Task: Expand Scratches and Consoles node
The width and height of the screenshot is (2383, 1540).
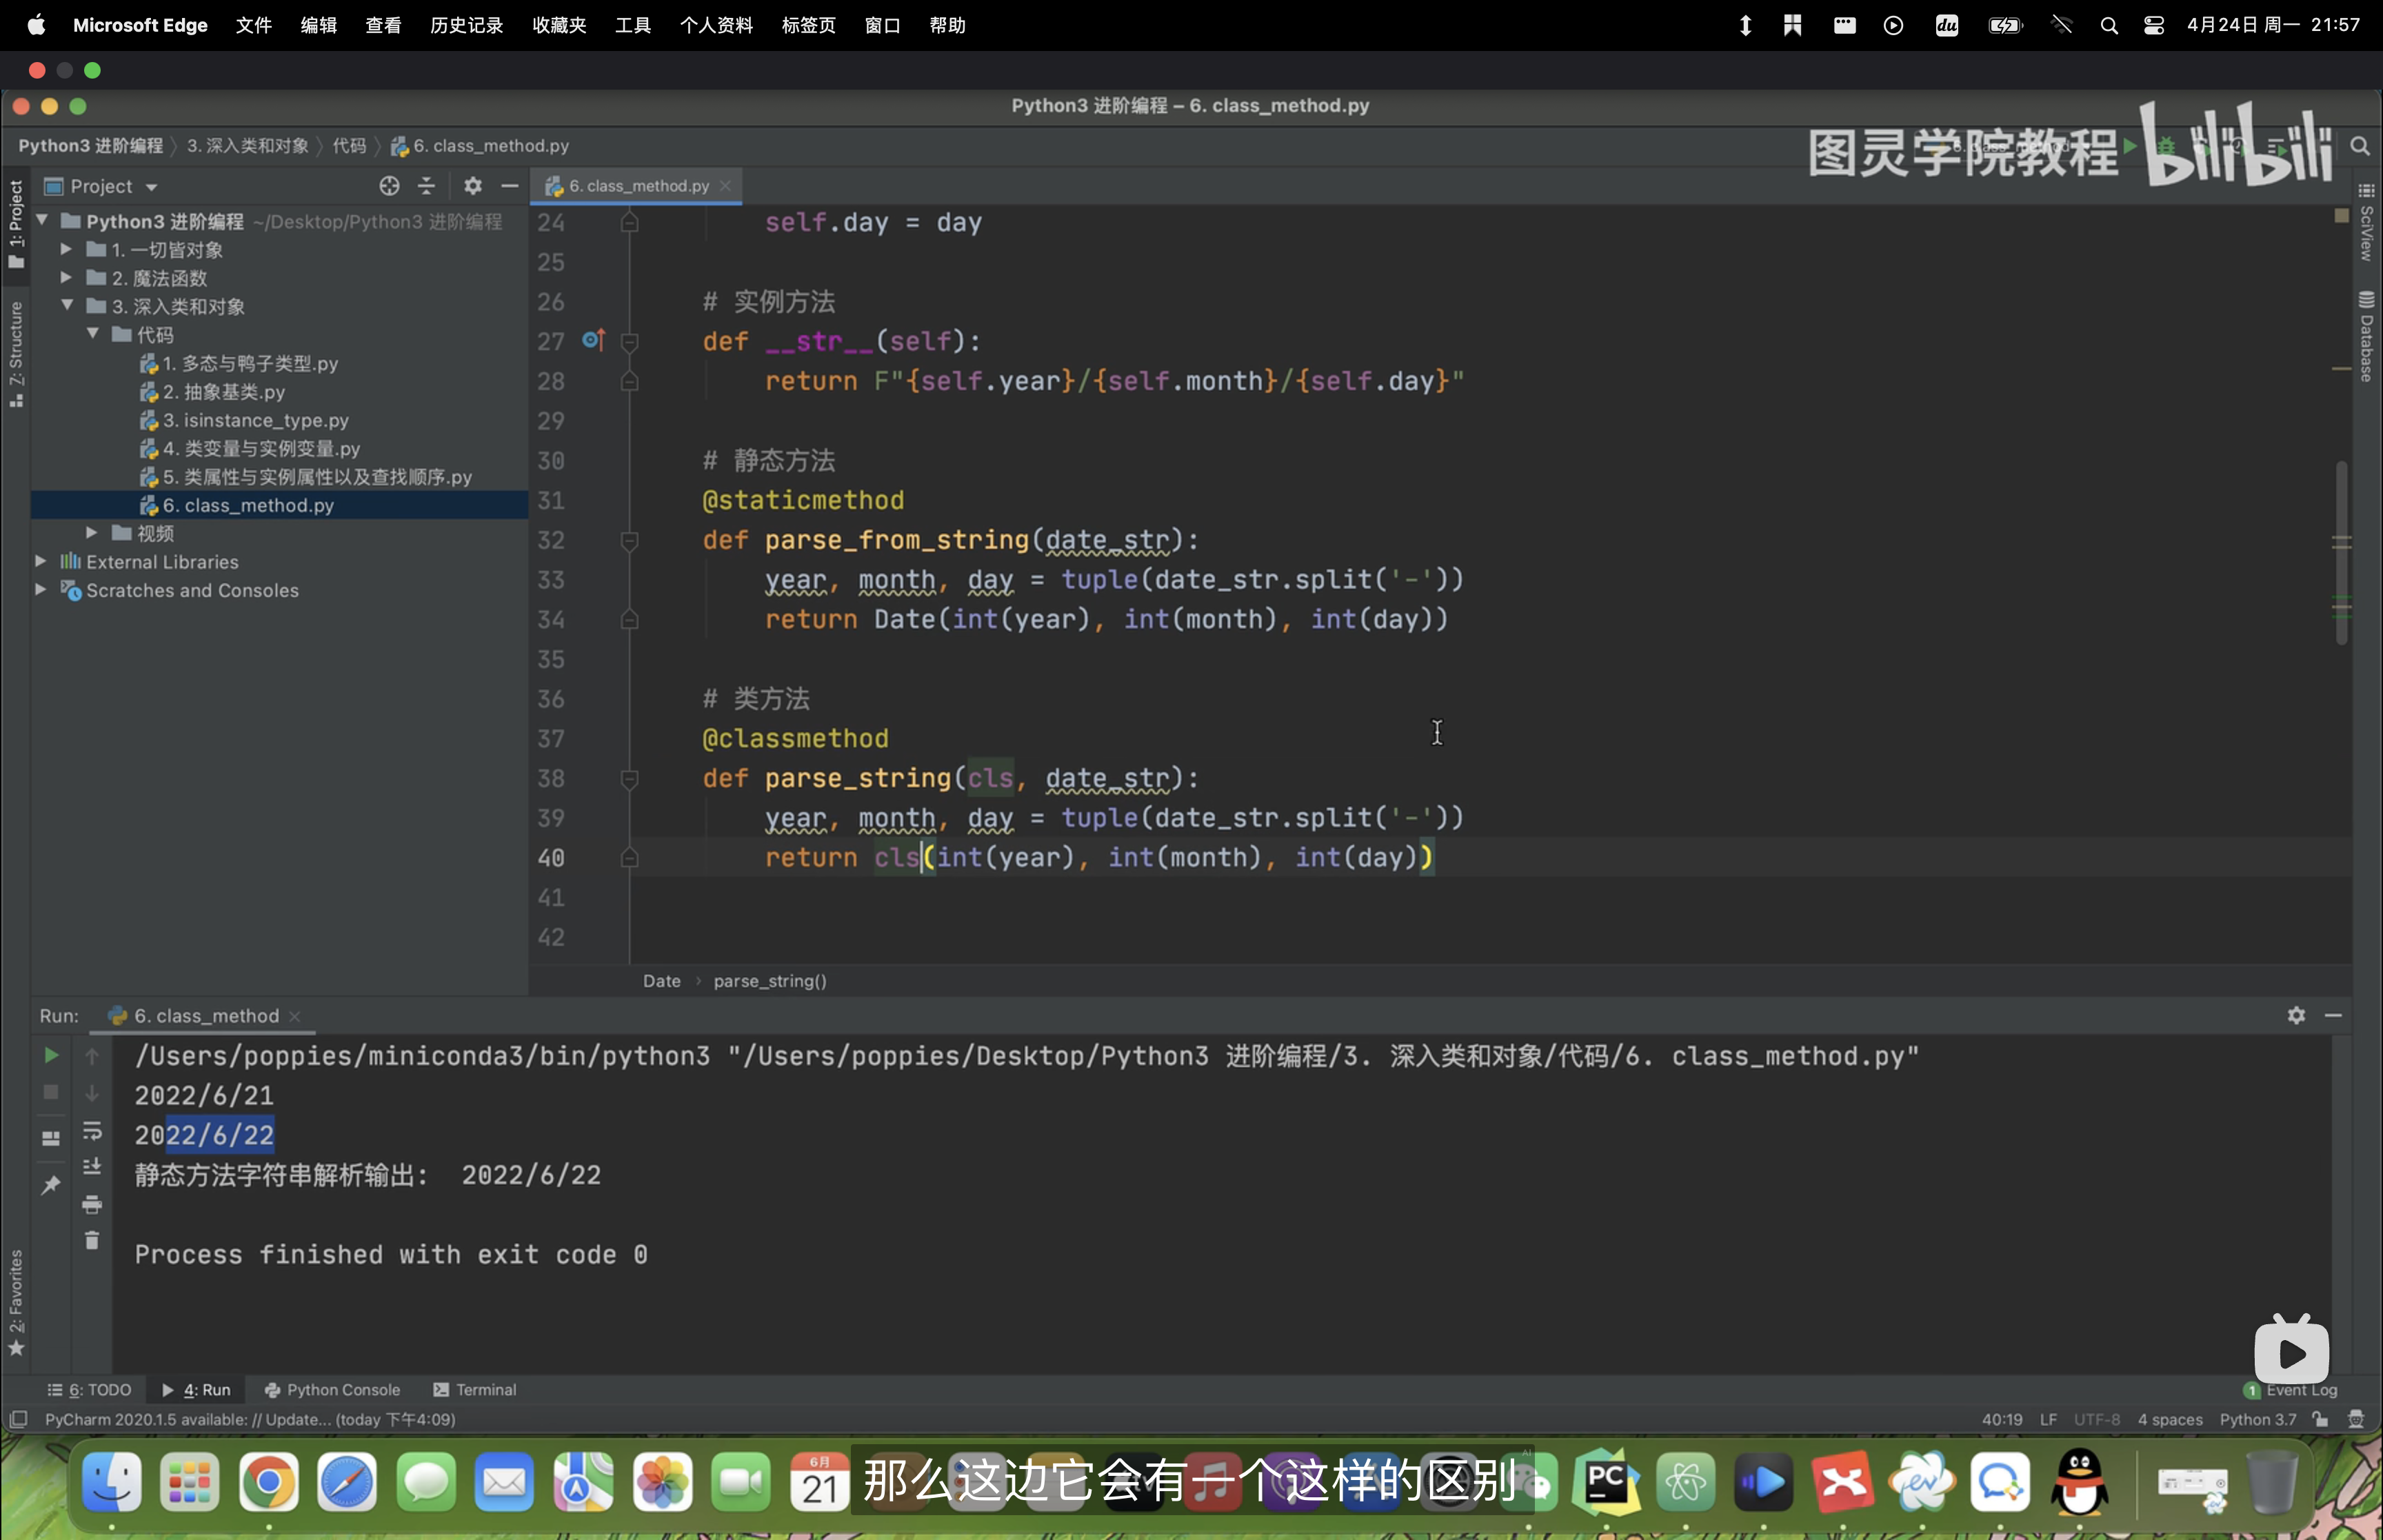Action: pyautogui.click(x=41, y=589)
